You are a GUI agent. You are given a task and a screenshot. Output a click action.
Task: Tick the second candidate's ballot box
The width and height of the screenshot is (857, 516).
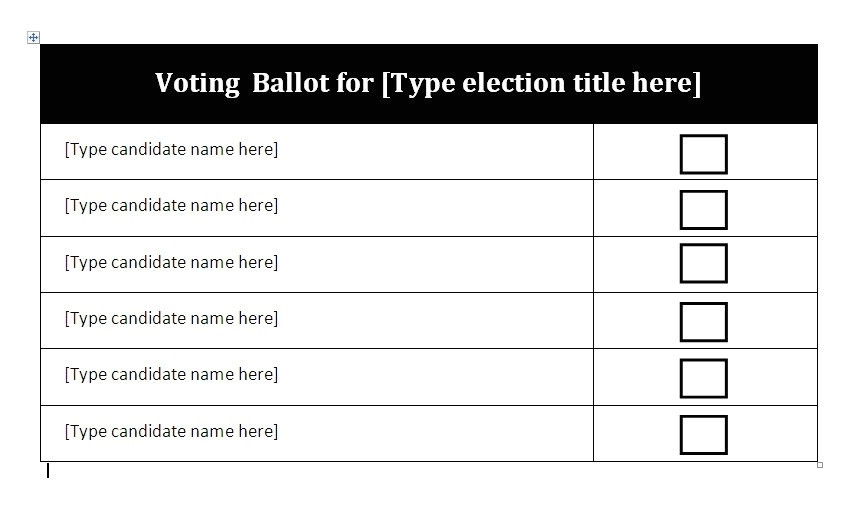click(x=703, y=210)
